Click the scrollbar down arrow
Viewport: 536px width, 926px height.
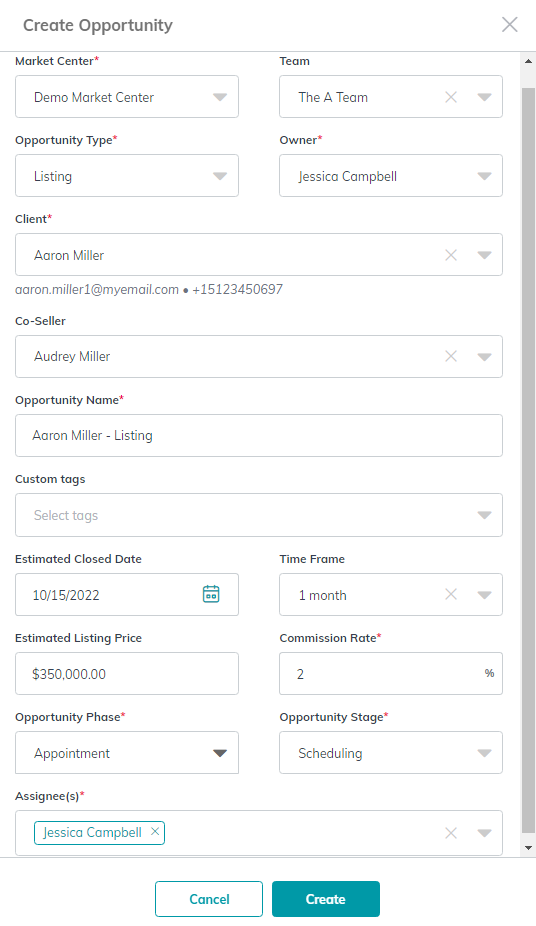pos(528,849)
